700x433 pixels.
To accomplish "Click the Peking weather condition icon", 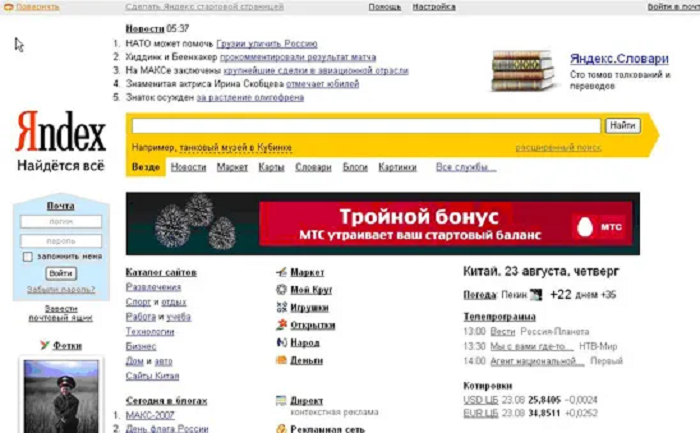I will pyautogui.click(x=536, y=295).
